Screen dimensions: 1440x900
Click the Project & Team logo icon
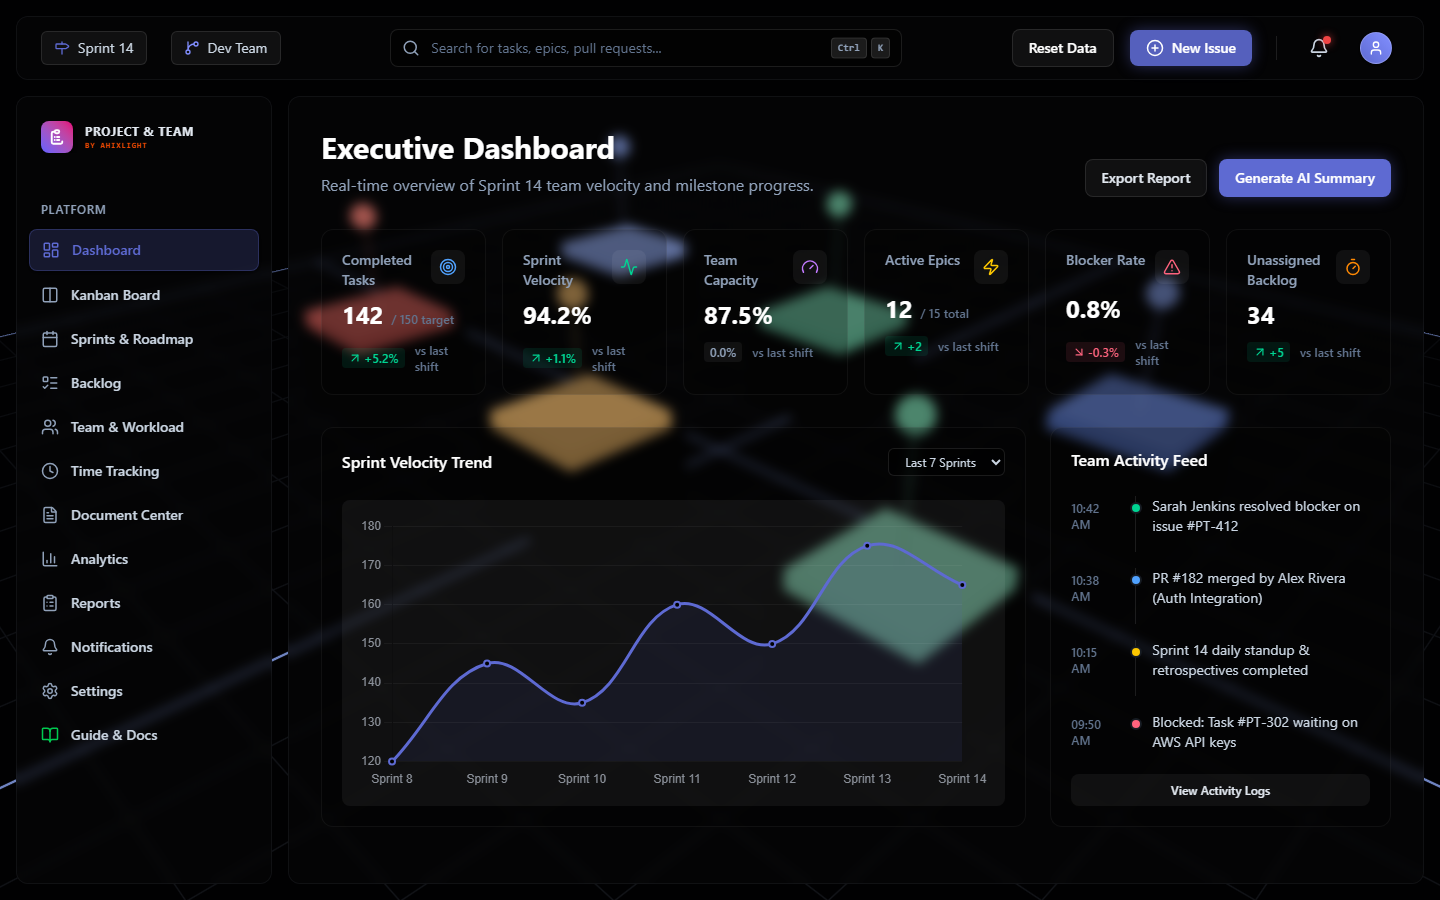[x=57, y=137]
